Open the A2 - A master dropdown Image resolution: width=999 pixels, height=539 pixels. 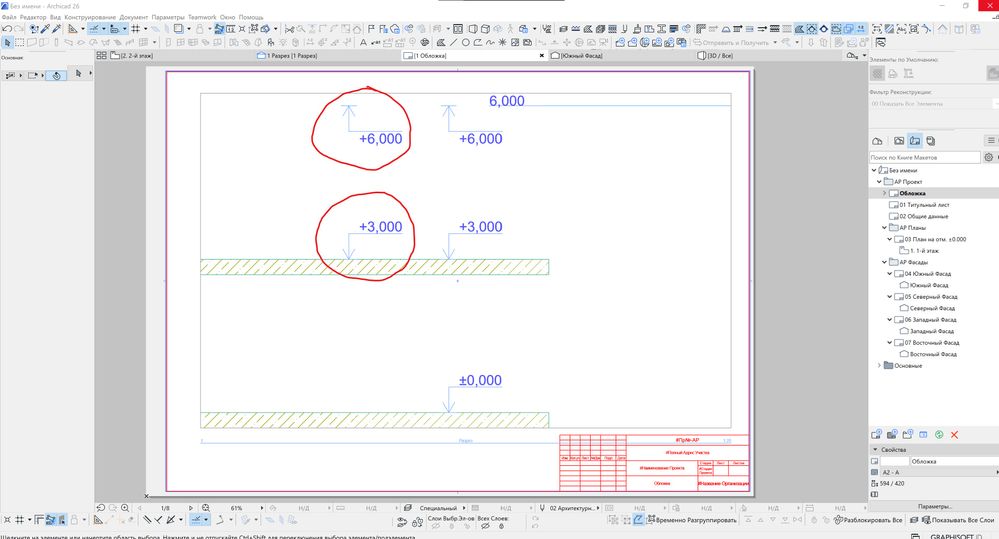point(938,472)
